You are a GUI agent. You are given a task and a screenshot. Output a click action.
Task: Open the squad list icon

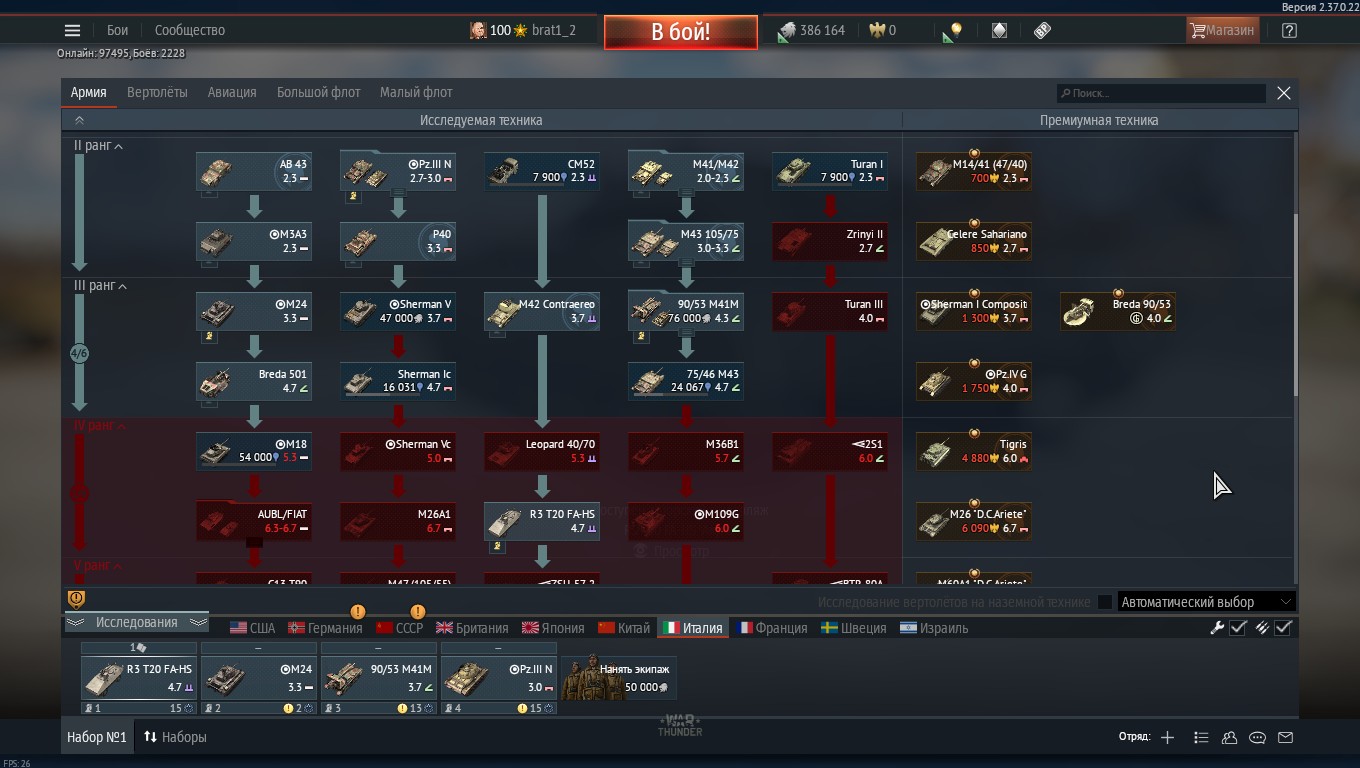coord(1201,737)
